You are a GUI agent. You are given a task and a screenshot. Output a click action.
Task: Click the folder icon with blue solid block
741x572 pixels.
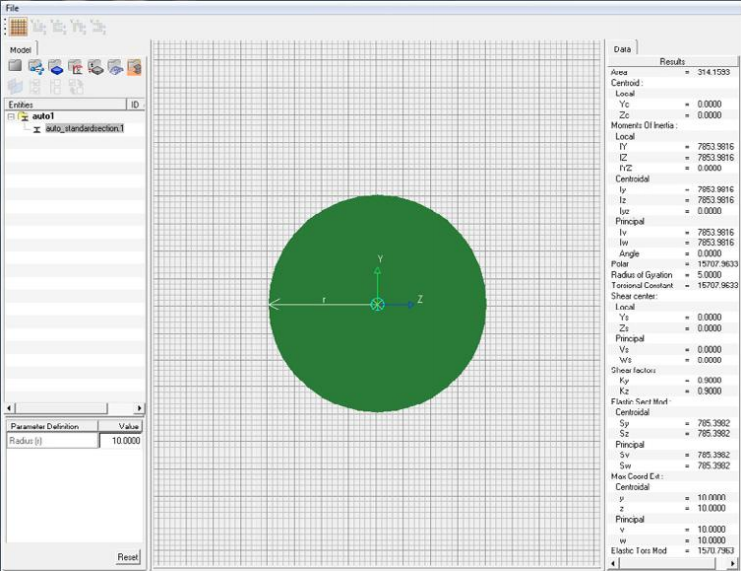pos(55,67)
